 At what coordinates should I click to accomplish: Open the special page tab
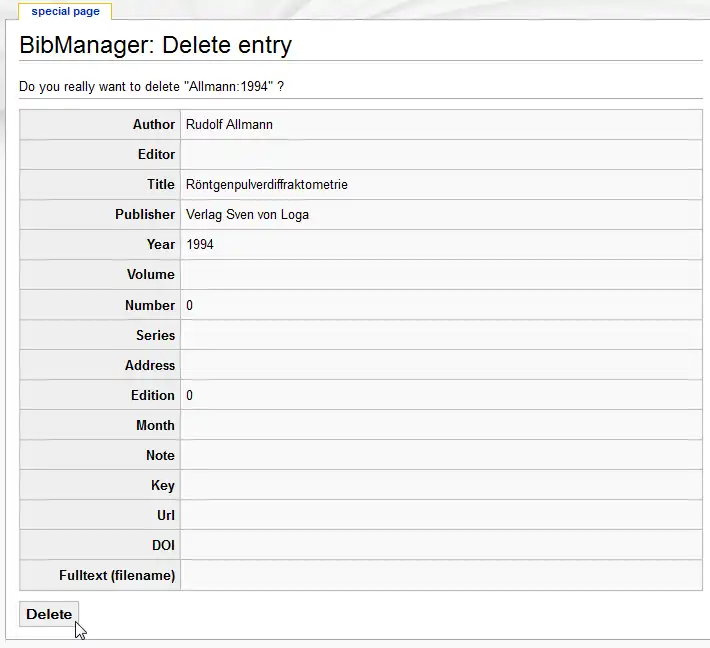coord(65,12)
